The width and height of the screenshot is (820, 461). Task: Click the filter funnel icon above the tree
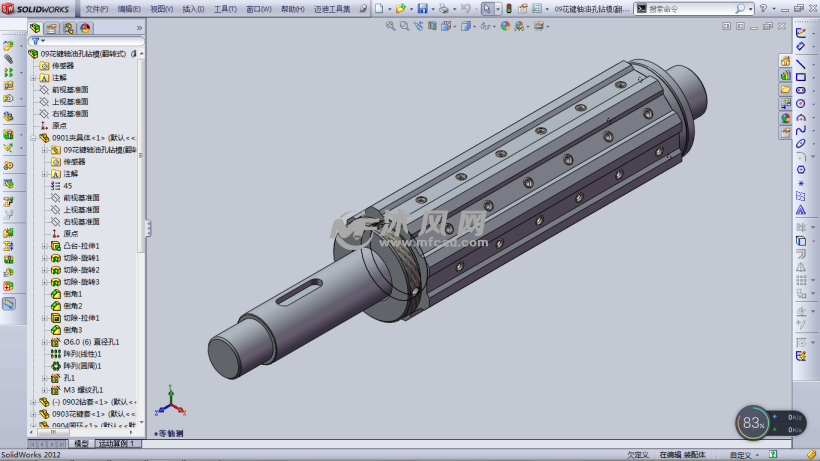(x=35, y=41)
